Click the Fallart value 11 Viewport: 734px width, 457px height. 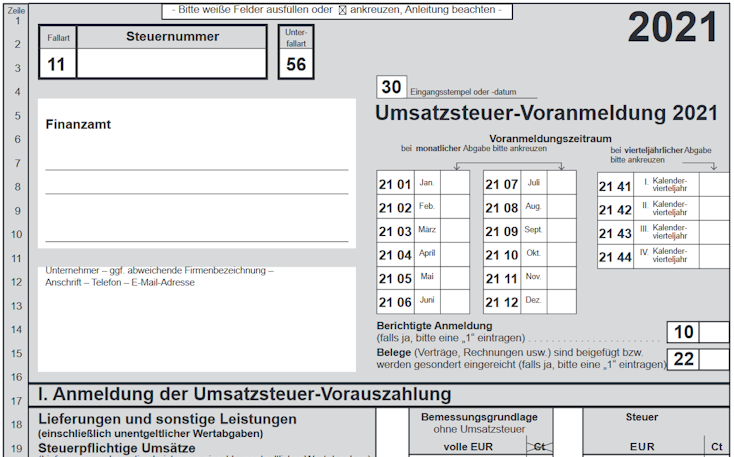click(x=57, y=64)
